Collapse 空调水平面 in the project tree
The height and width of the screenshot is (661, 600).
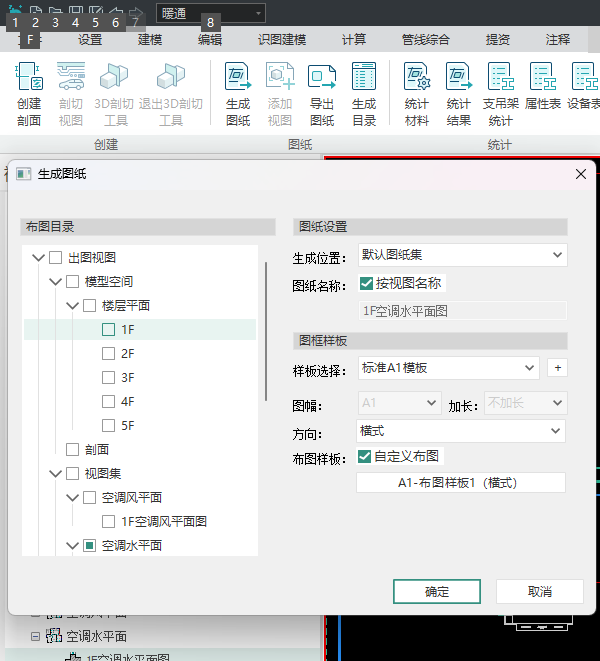[x=35, y=636]
